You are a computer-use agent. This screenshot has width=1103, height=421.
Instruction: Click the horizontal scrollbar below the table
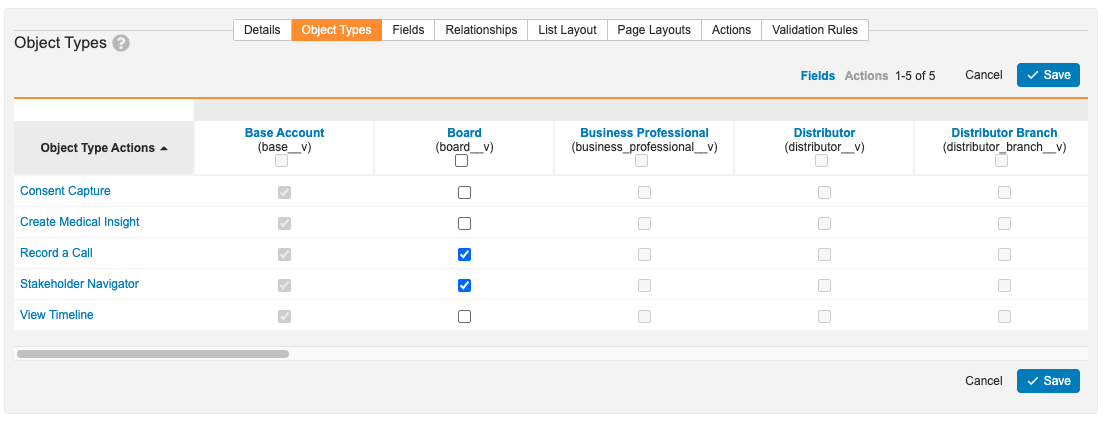153,353
